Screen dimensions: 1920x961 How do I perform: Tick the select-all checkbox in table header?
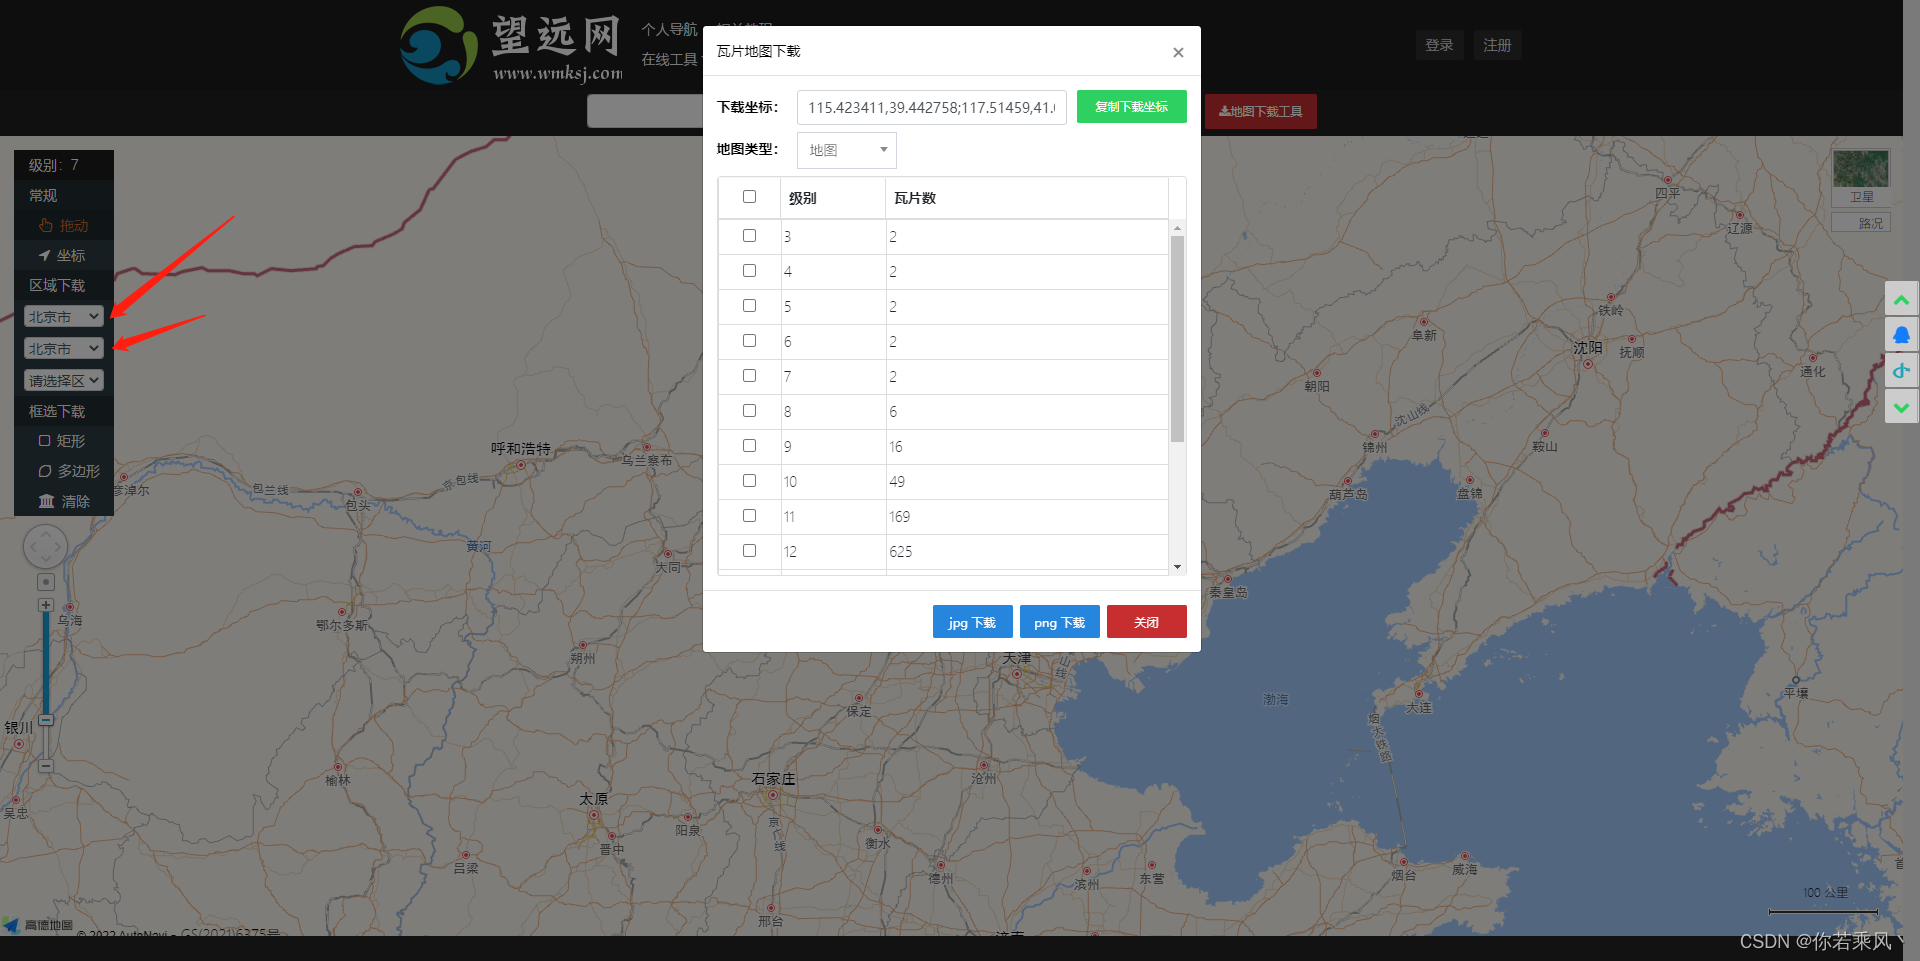tap(749, 197)
